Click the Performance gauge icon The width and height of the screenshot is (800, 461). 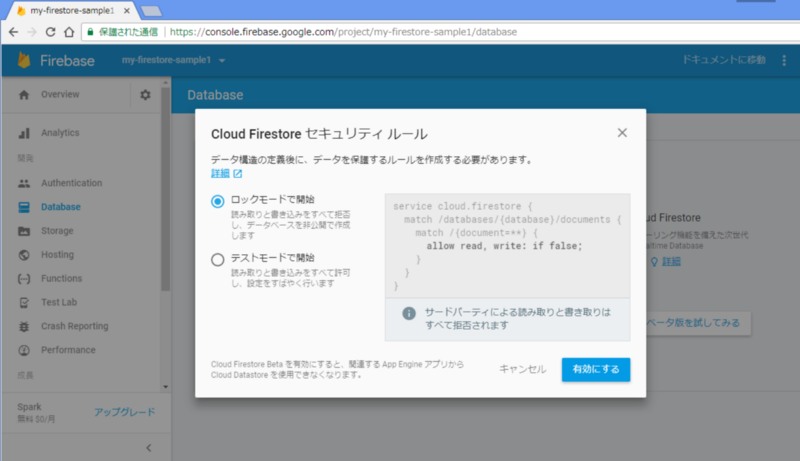(24, 350)
